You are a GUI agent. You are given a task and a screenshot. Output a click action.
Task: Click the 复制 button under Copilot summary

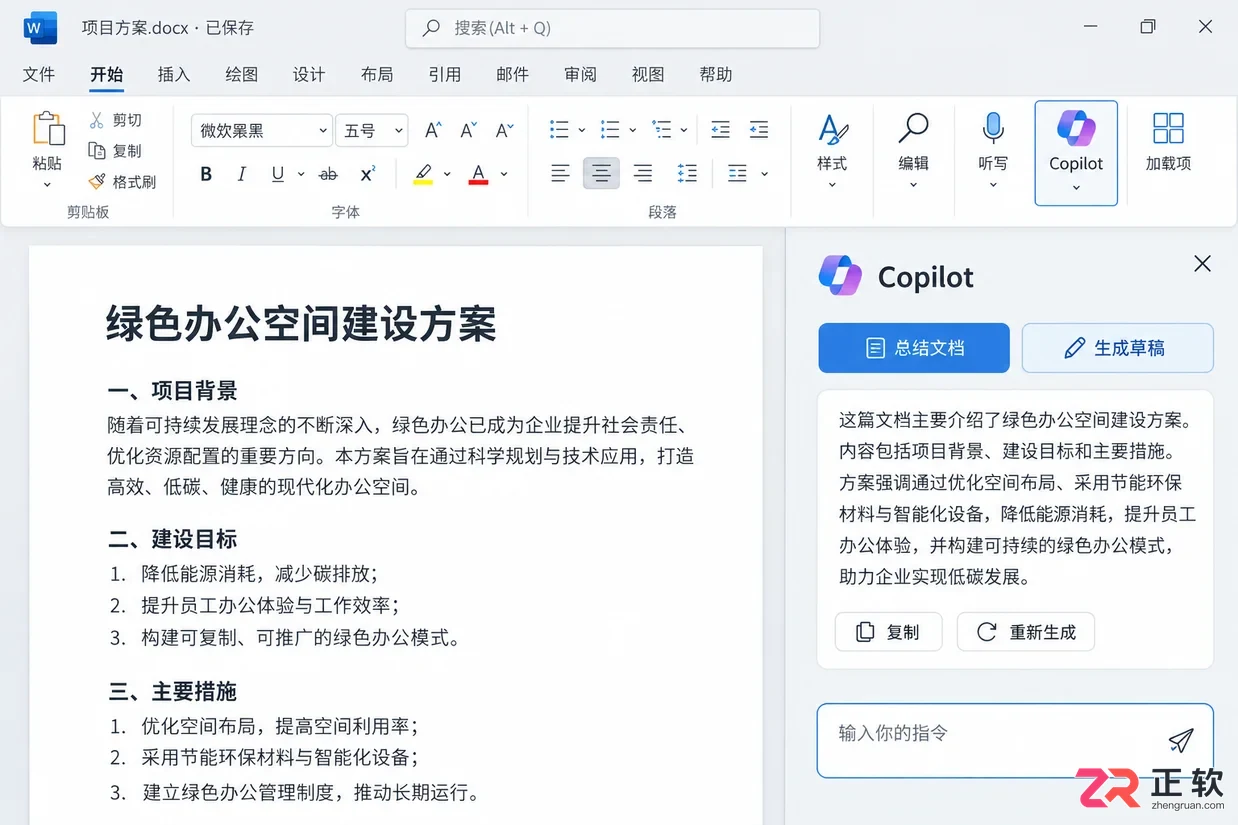888,632
